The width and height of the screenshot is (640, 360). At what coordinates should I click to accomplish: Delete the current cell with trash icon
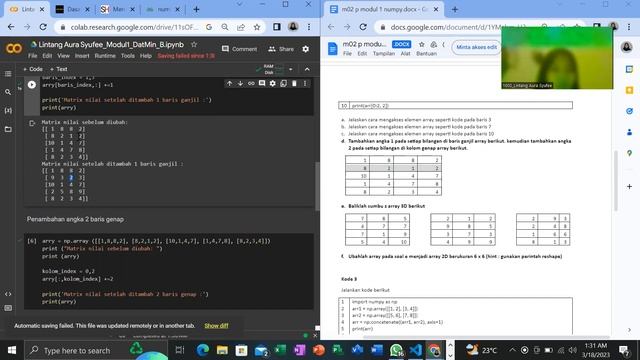point(294,83)
